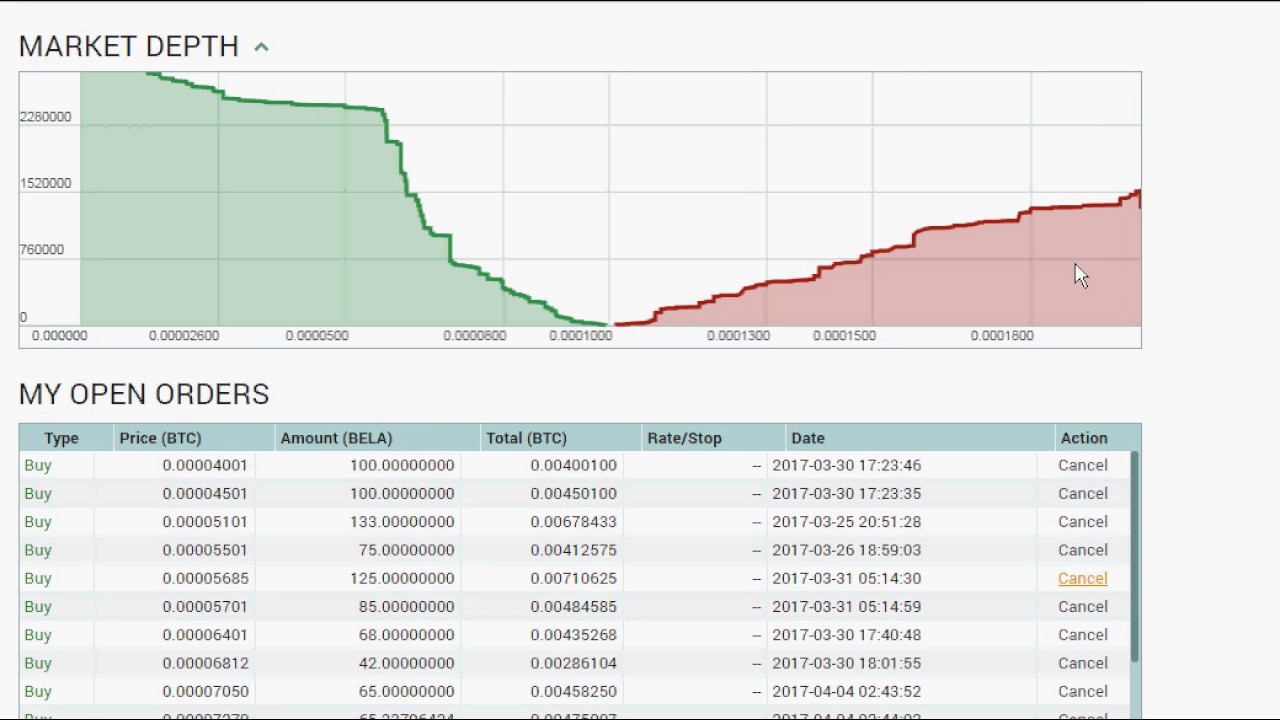This screenshot has width=1280, height=720.
Task: Cancel the 0.00007050 buy order
Action: pyautogui.click(x=1082, y=691)
